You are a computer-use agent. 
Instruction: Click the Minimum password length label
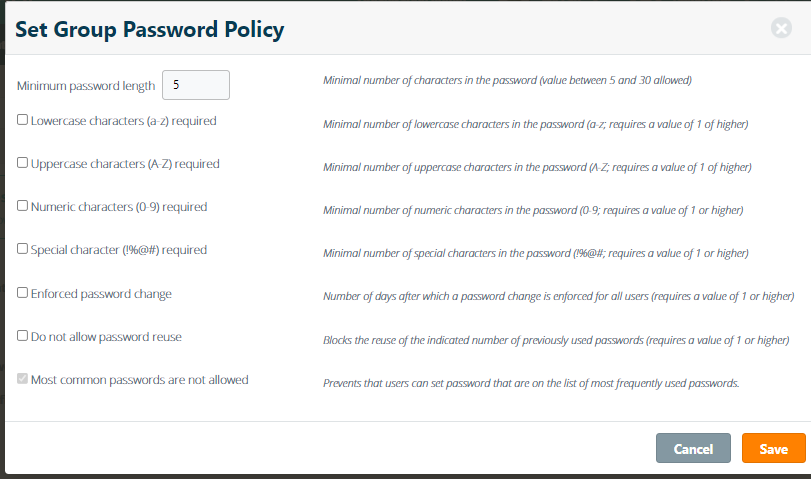(86, 86)
